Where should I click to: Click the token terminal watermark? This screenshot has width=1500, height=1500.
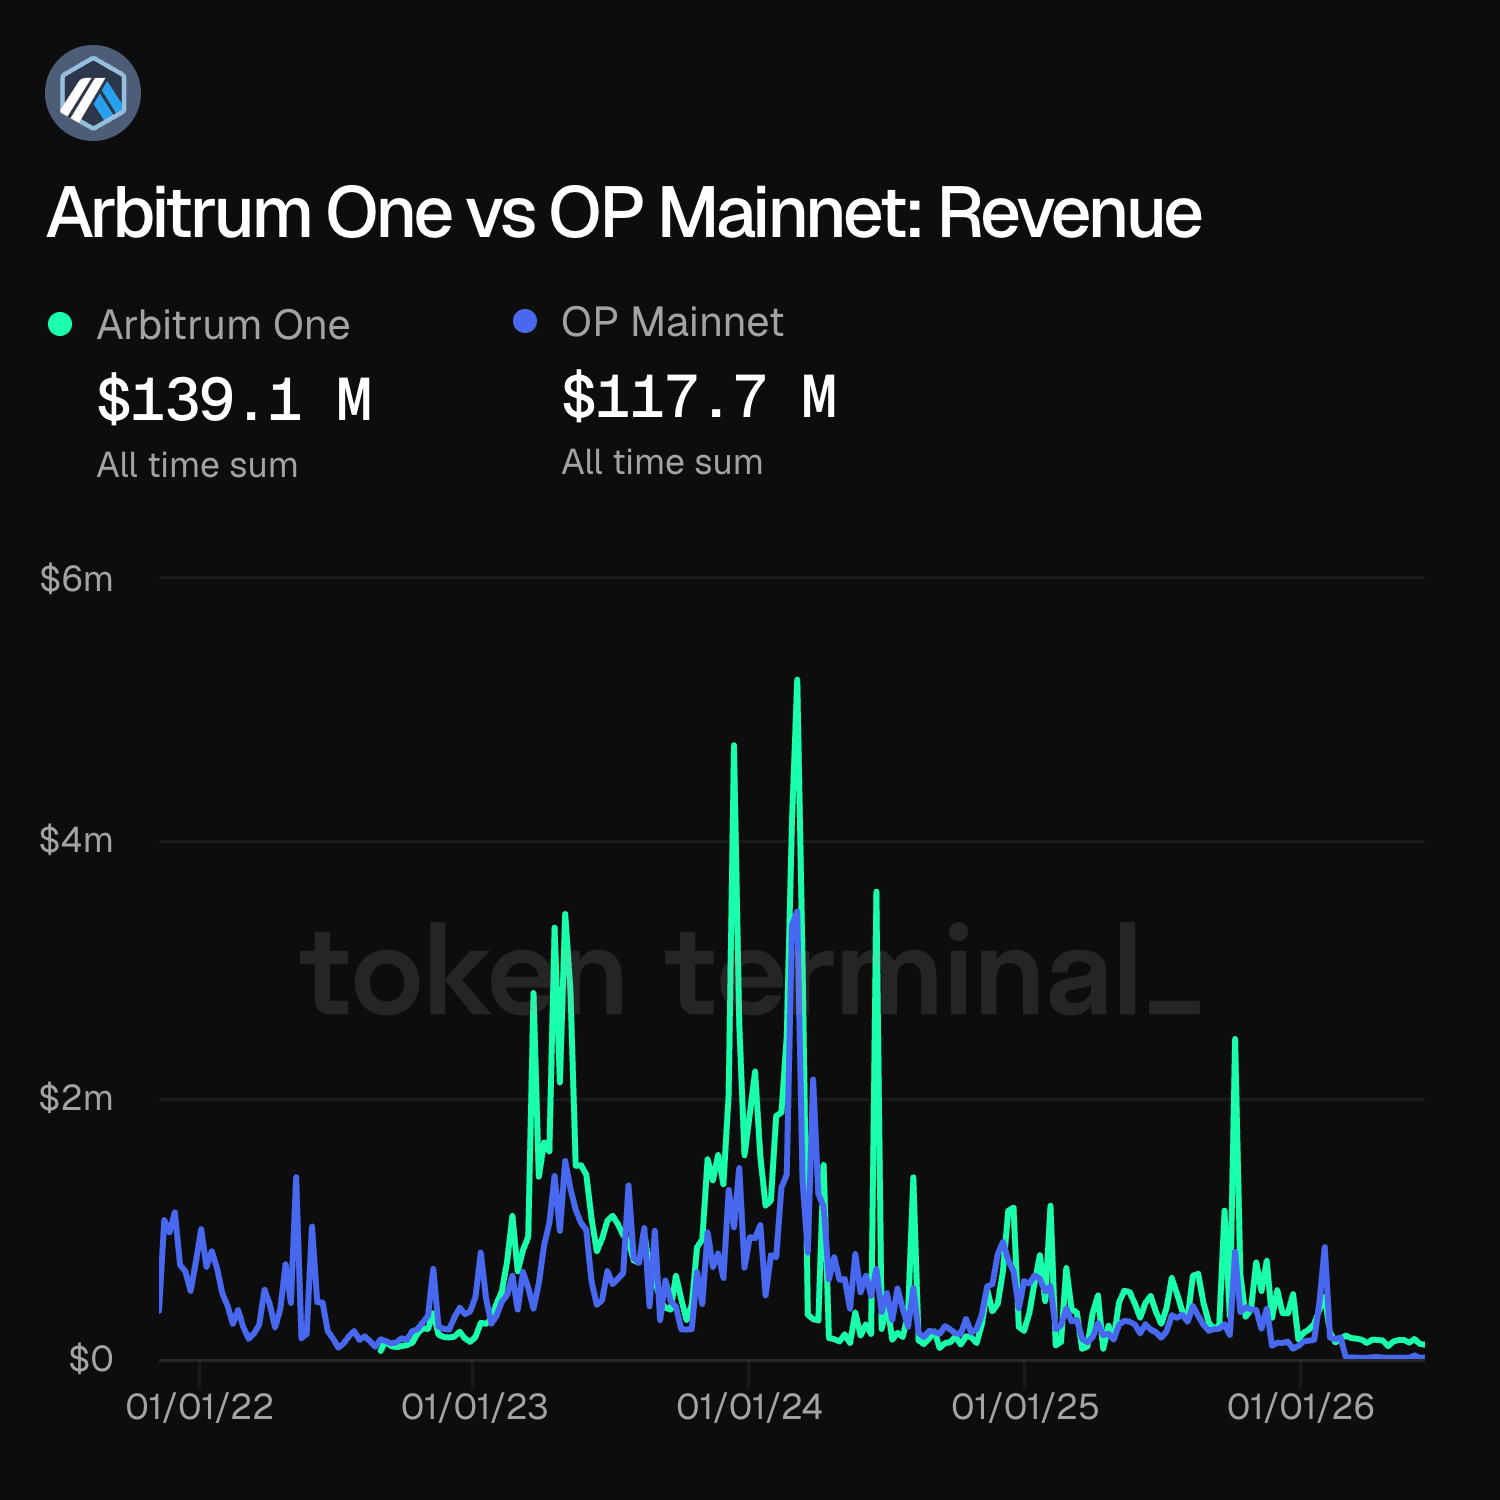(x=750, y=970)
